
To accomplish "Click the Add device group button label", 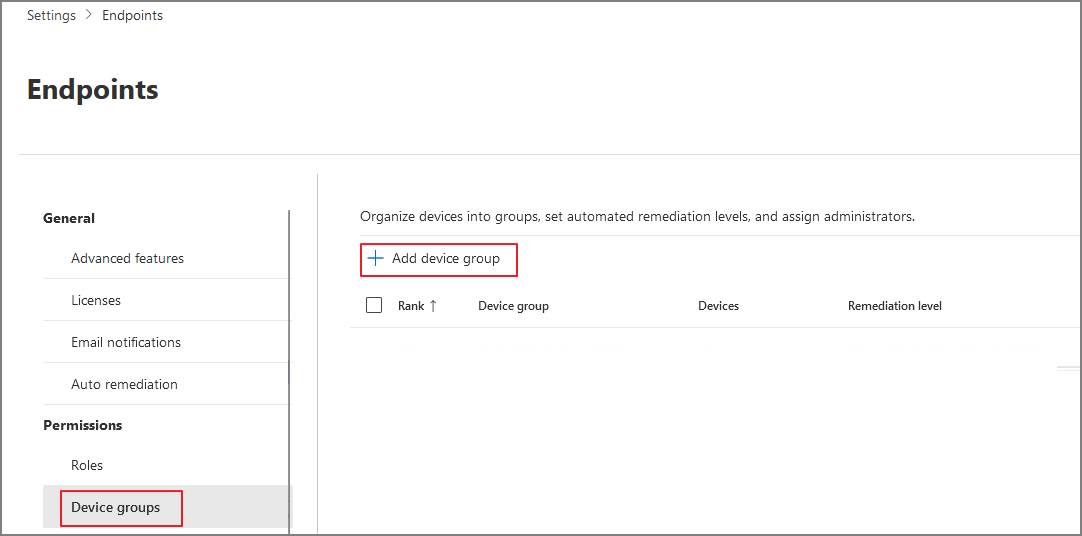I will coord(446,259).
